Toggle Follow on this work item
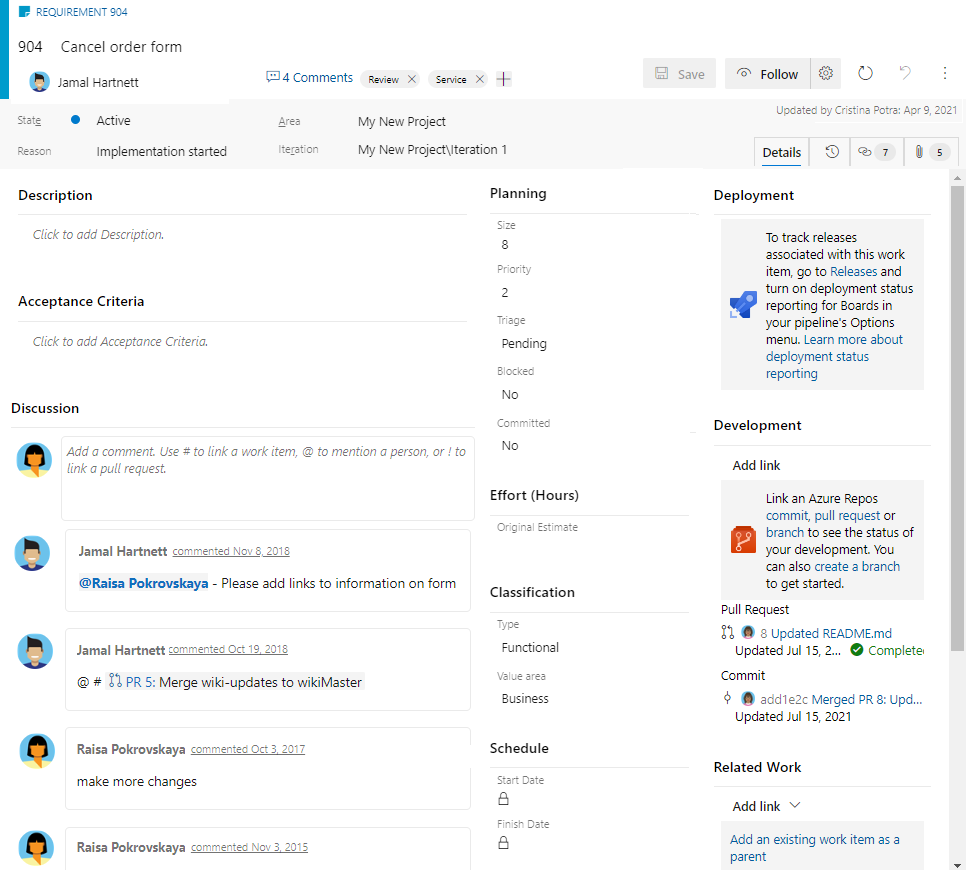This screenshot has width=967, height=870. click(x=767, y=73)
